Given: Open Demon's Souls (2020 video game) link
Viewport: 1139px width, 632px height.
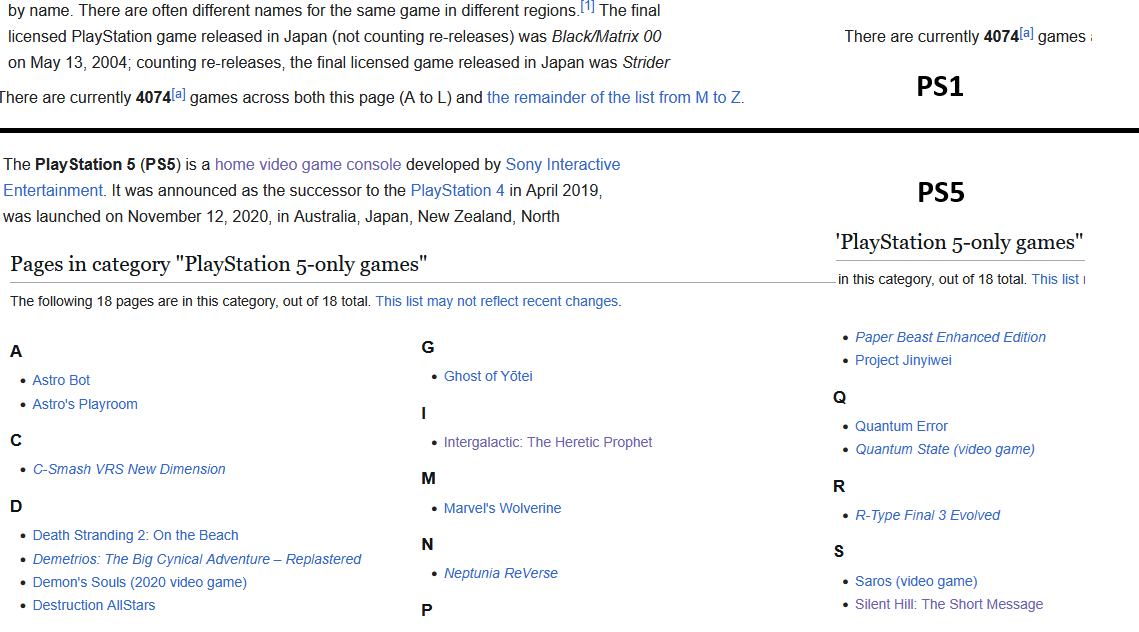Looking at the screenshot, I should (139, 583).
